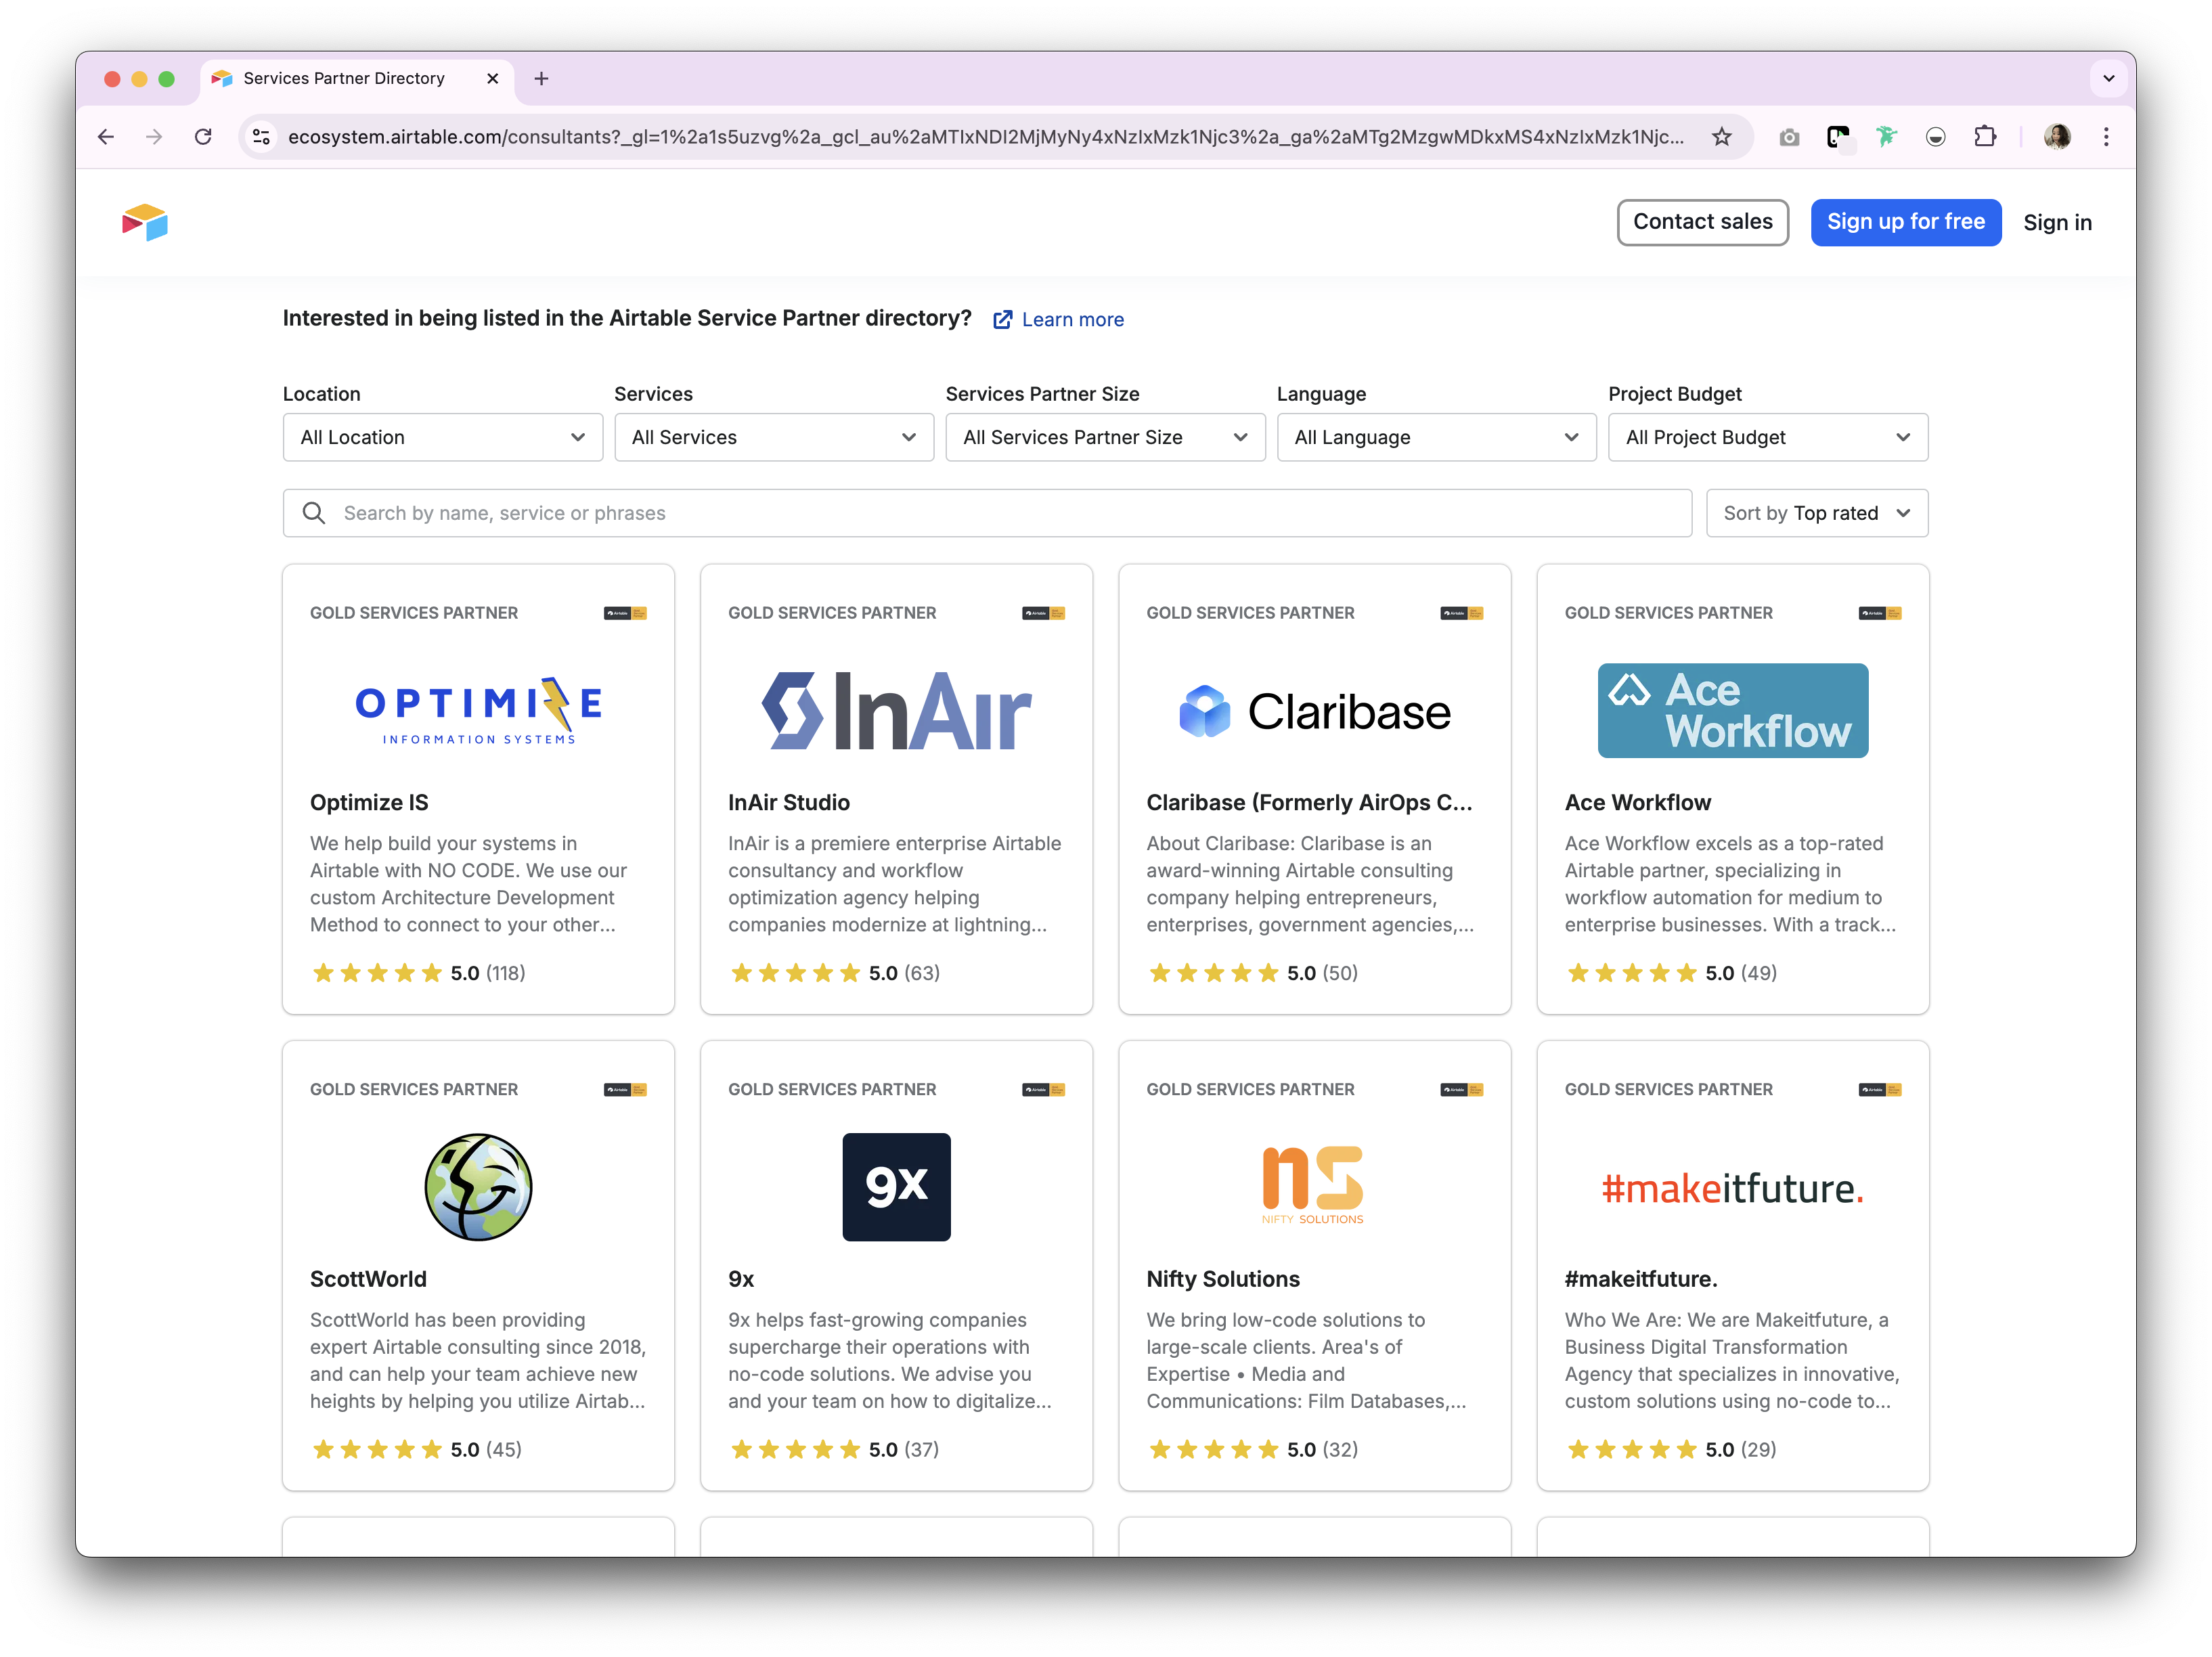Bookmark page with the star icon
The height and width of the screenshot is (1657, 2212).
coord(1721,137)
